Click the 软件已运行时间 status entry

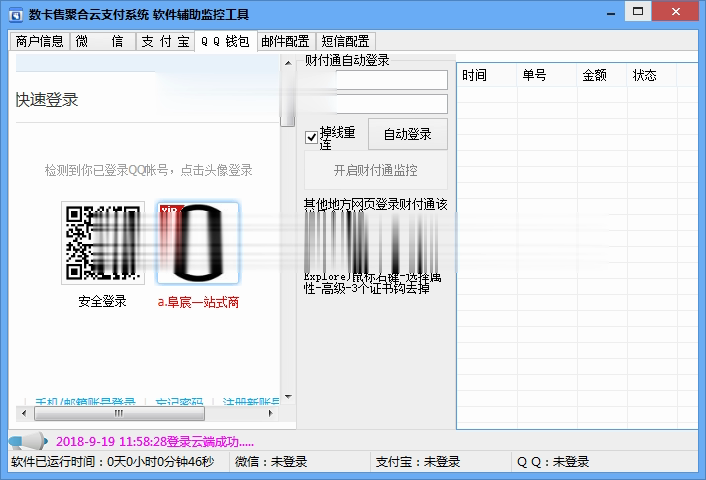(113, 462)
